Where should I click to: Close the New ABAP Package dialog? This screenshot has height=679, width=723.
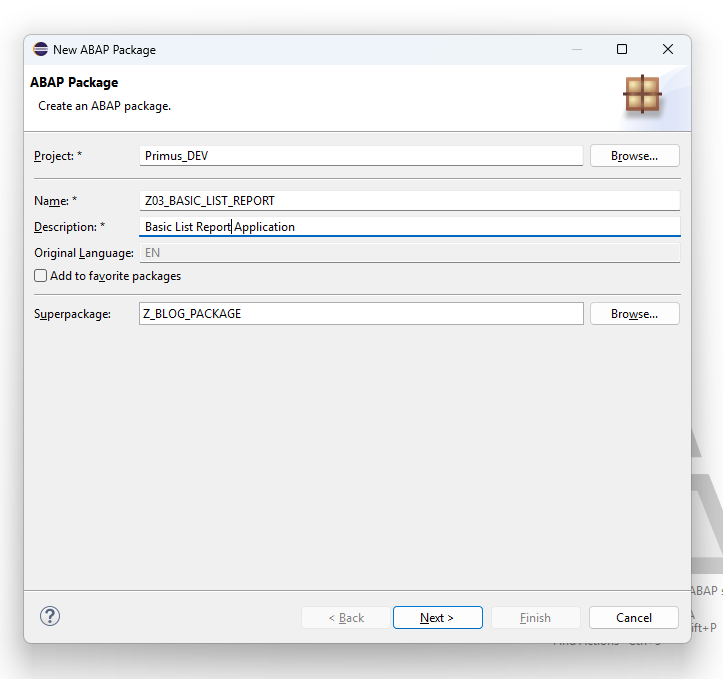[668, 49]
